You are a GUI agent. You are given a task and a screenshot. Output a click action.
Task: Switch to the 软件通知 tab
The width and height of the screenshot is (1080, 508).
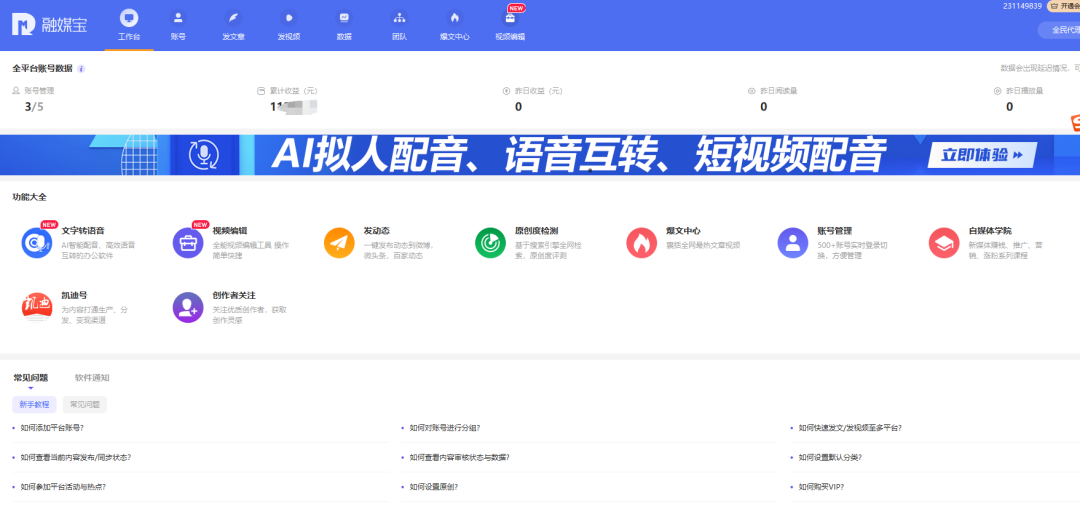coord(92,377)
